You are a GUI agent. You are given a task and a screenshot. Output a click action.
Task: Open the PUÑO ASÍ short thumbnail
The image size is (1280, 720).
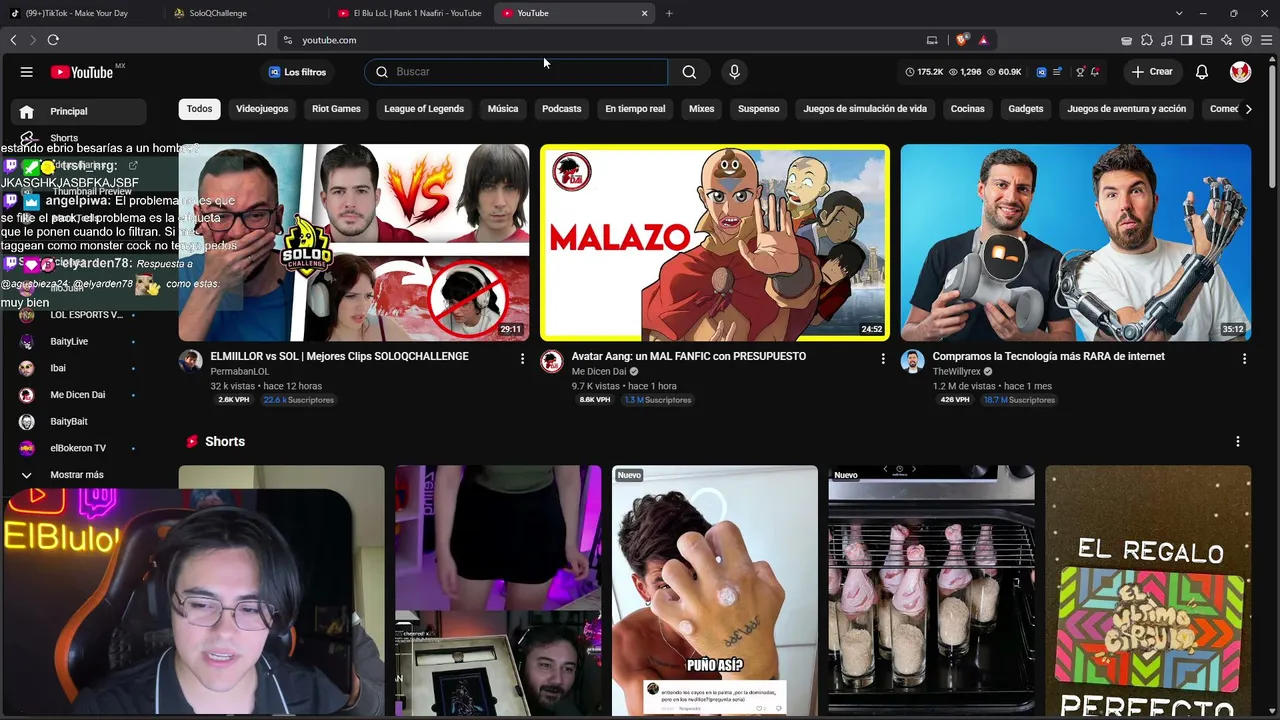pyautogui.click(x=715, y=591)
